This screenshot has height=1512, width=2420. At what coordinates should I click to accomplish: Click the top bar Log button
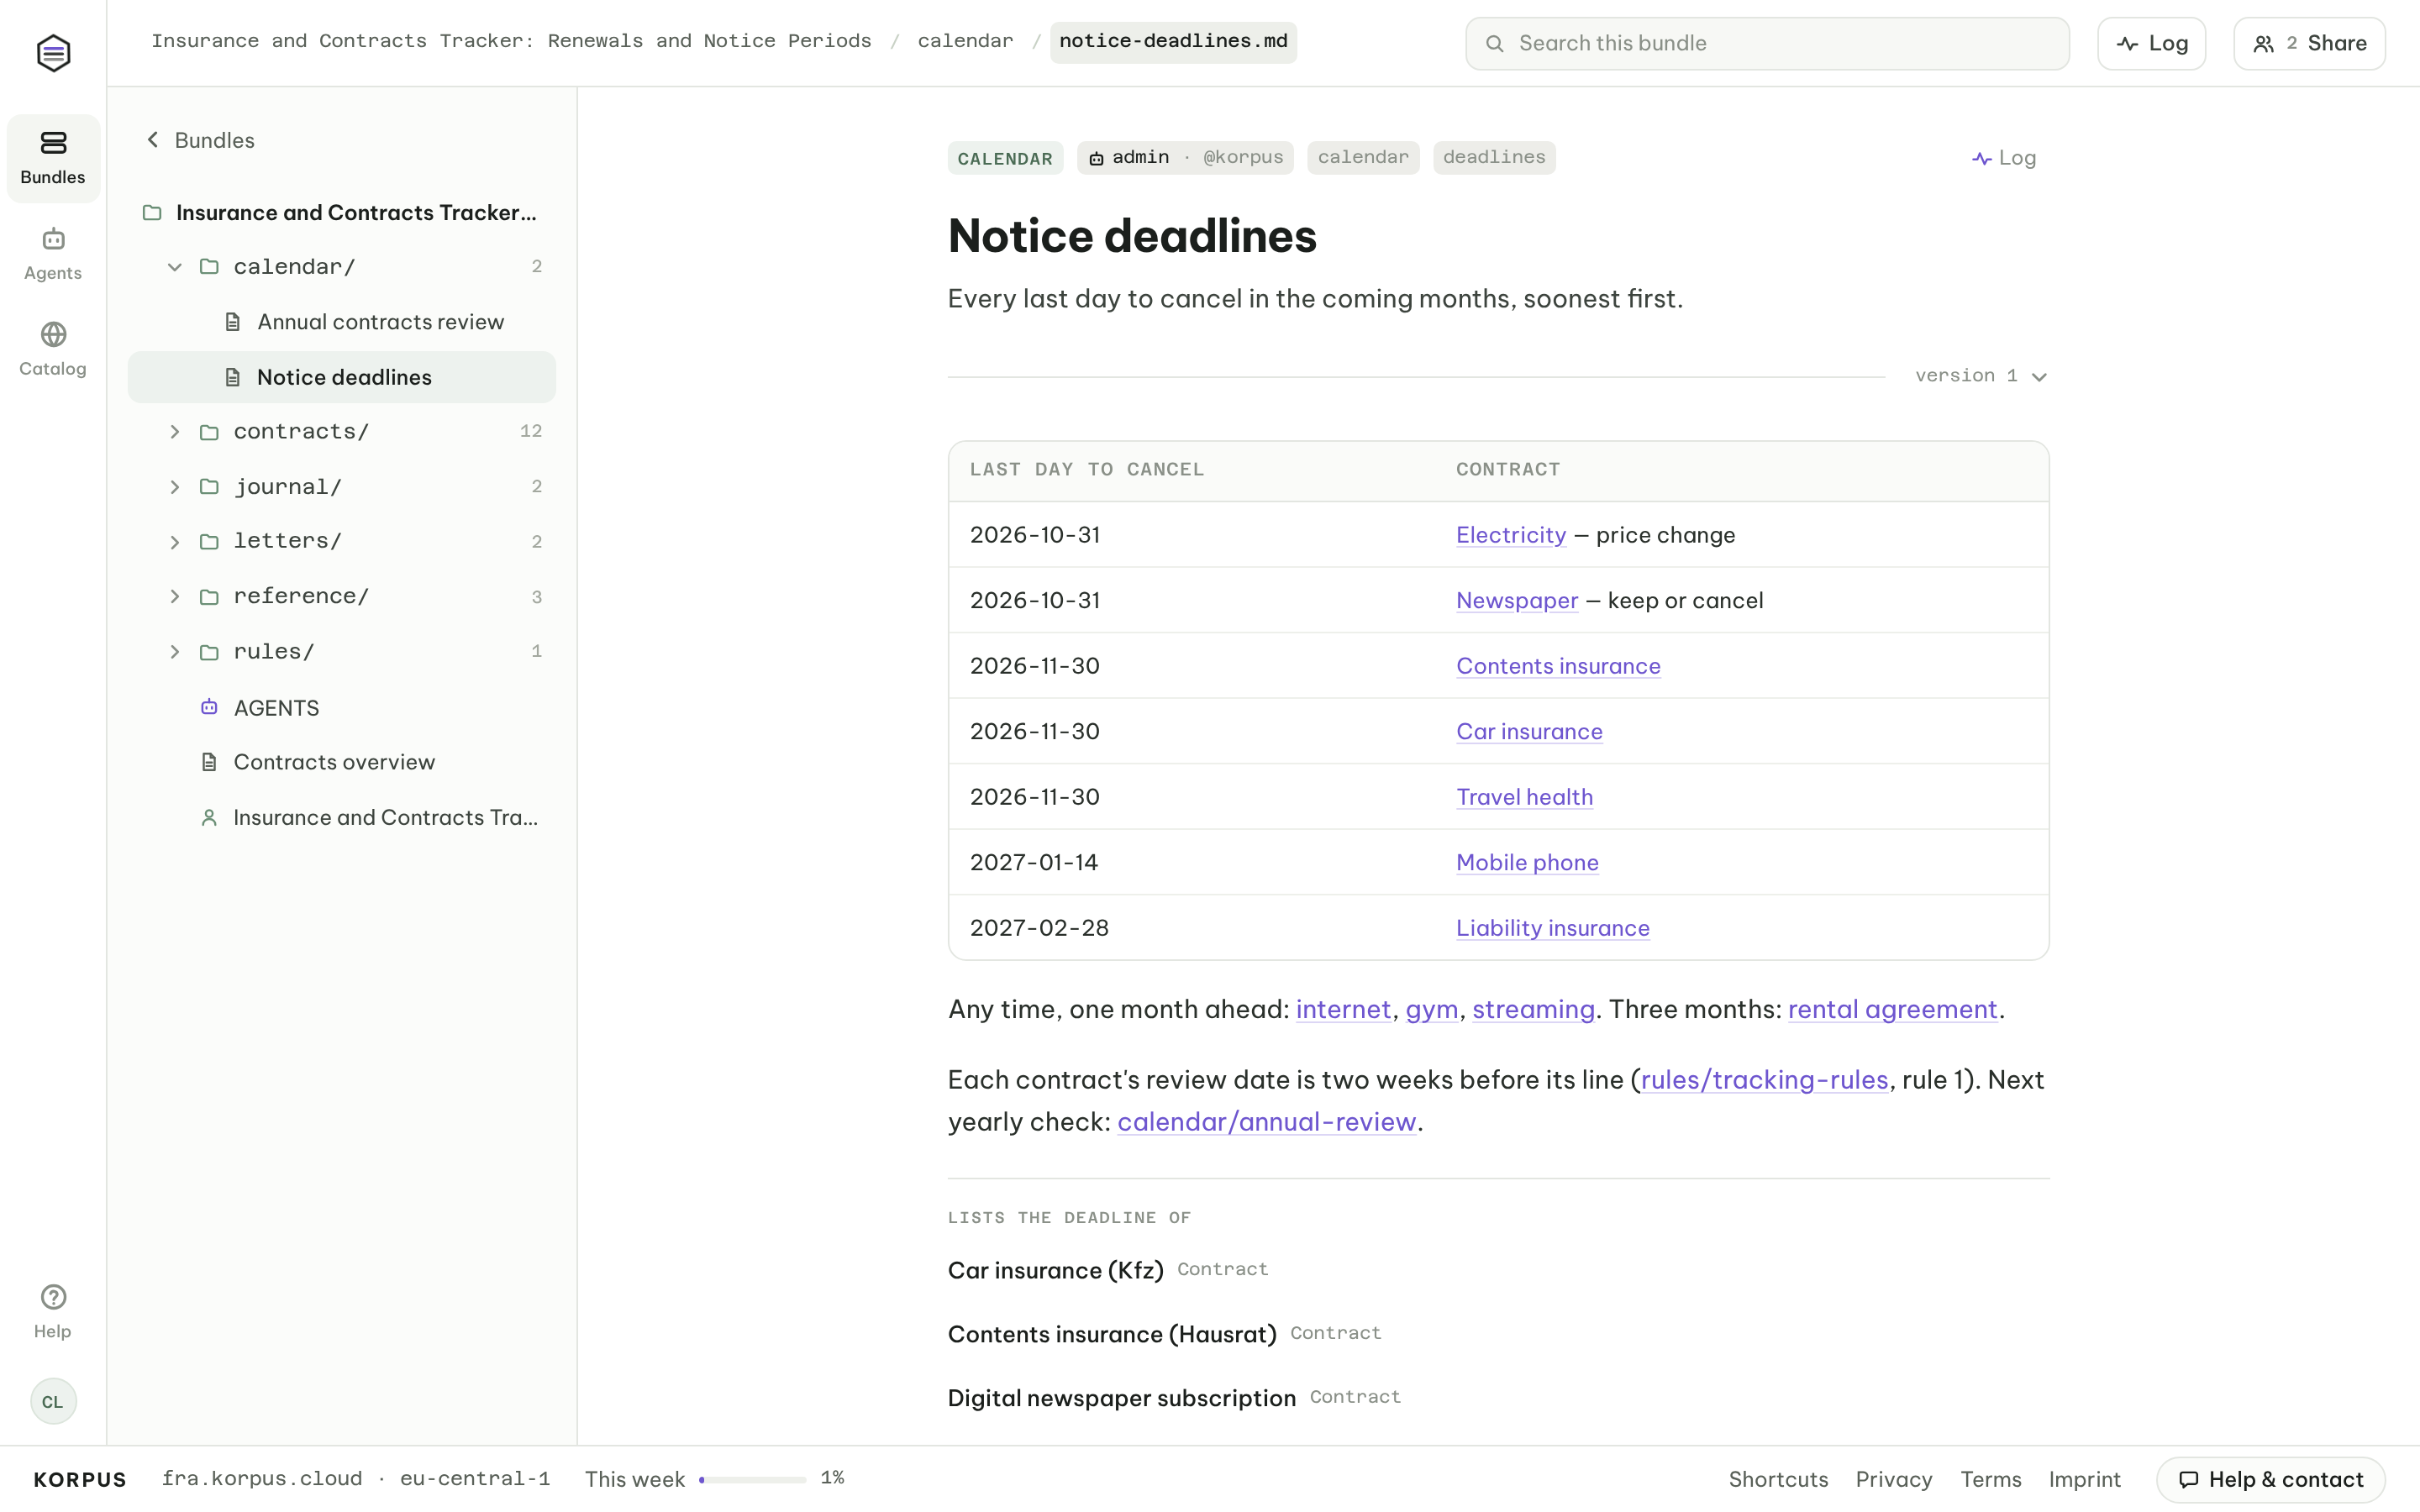coord(2151,43)
